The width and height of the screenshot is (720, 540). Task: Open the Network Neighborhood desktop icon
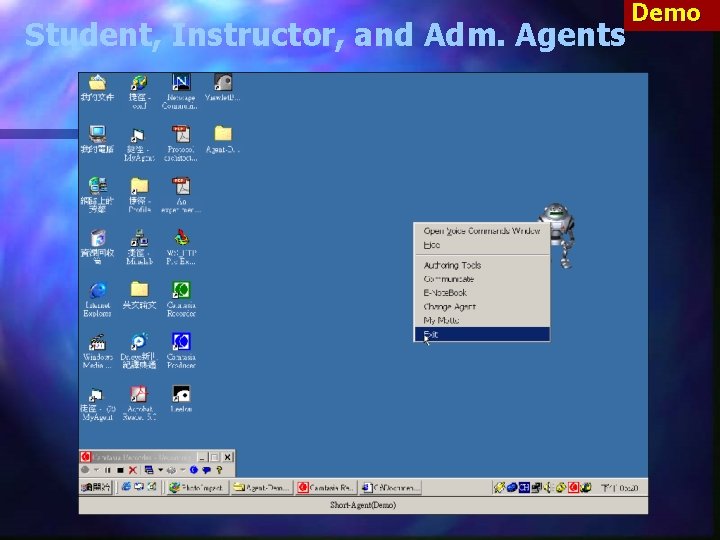97,195
